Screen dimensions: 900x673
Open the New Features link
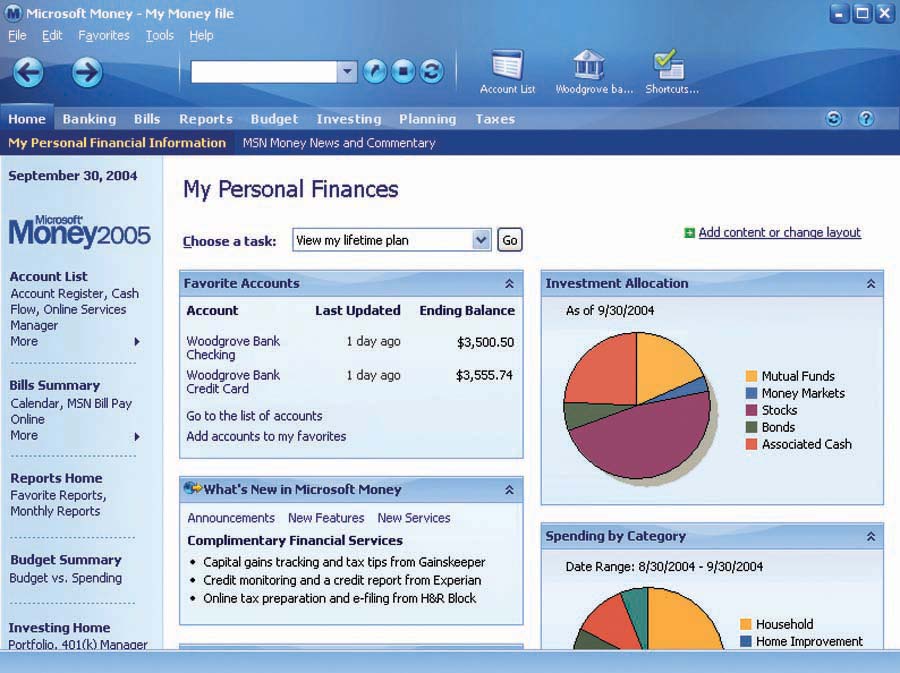pos(326,518)
